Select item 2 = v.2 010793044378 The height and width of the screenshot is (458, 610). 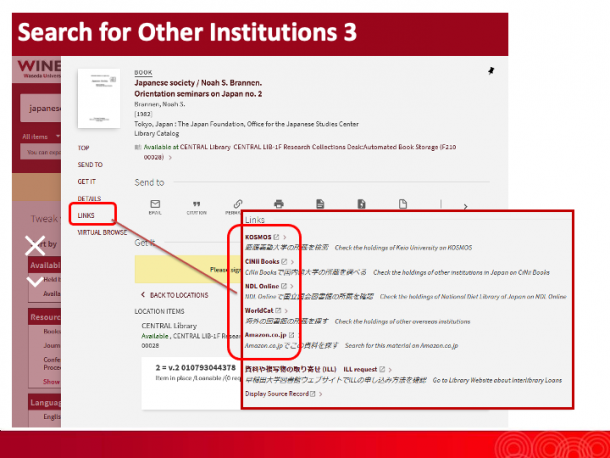(196, 367)
